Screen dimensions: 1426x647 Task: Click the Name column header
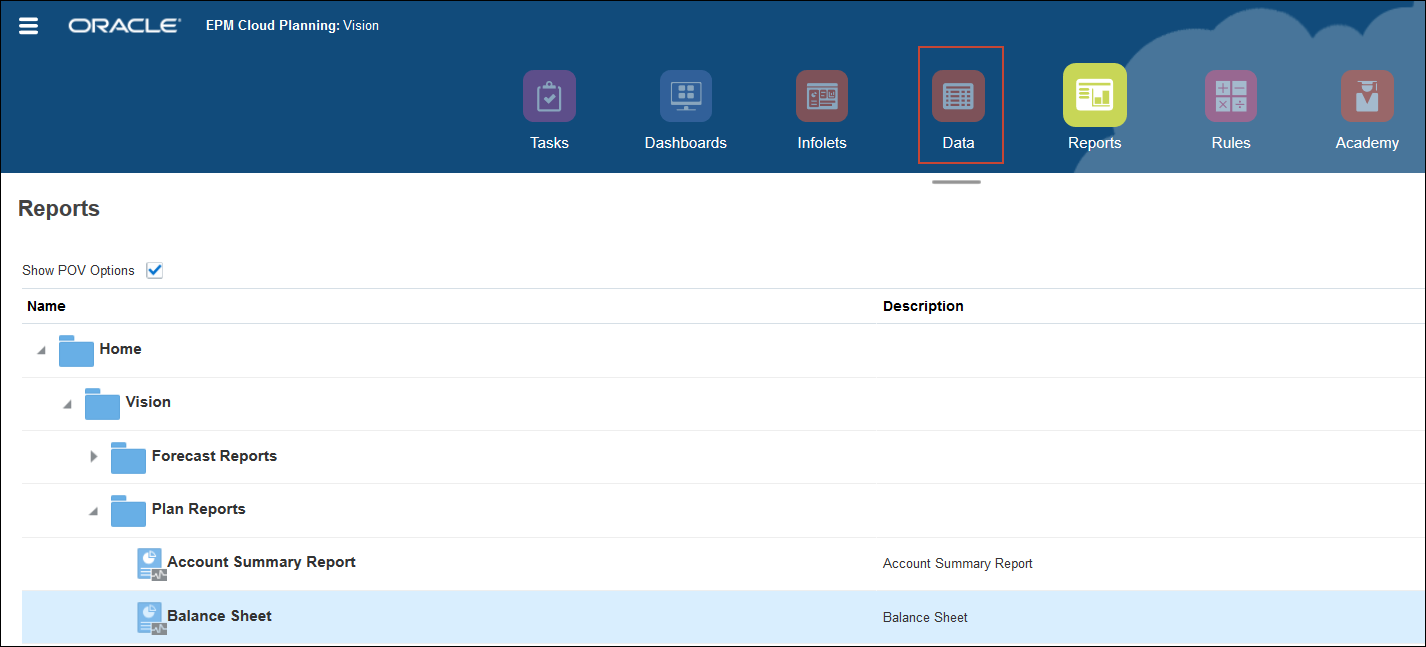46,306
